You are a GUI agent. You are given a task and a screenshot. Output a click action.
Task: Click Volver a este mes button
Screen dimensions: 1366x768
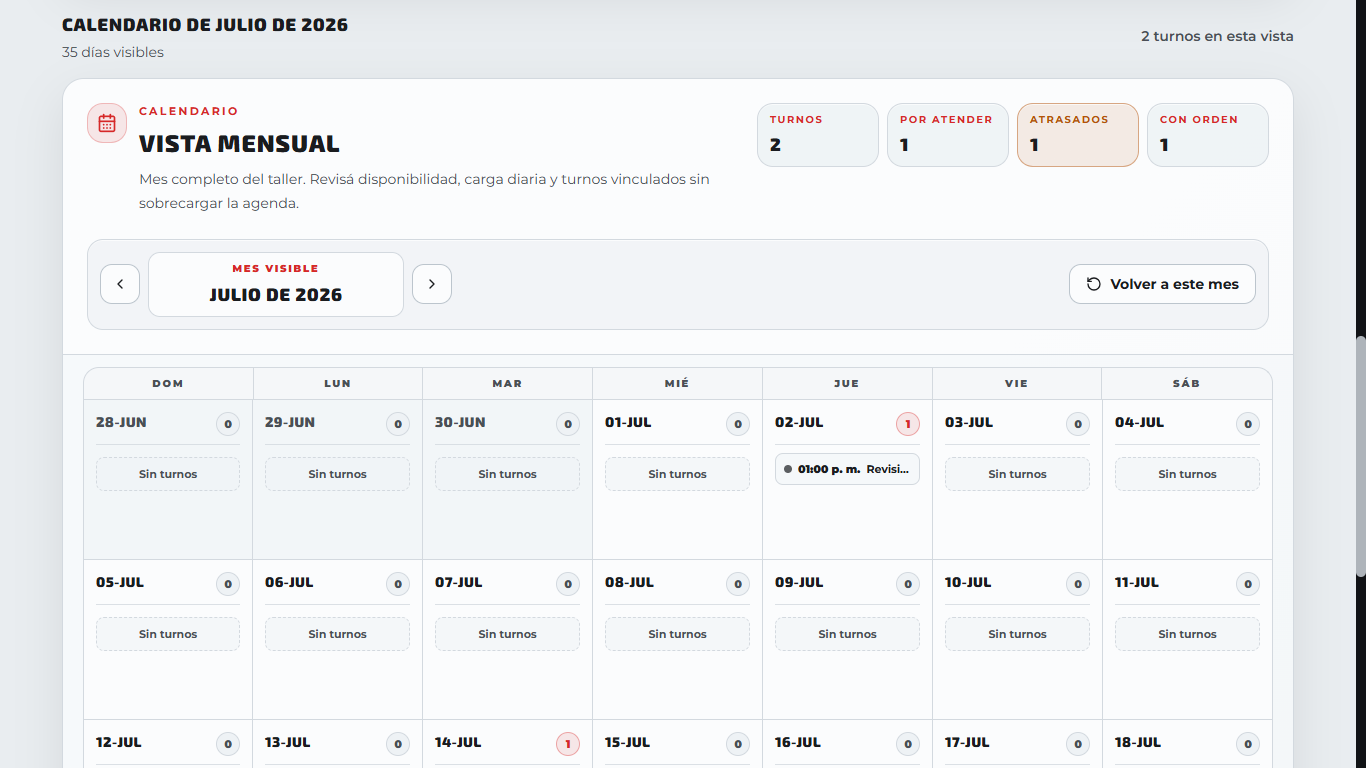(1162, 284)
